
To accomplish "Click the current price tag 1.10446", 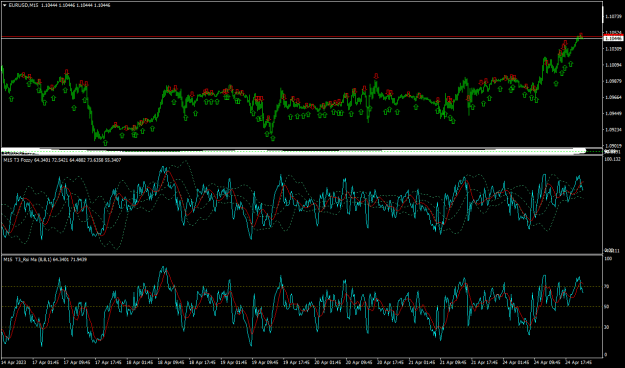I will pyautogui.click(x=613, y=38).
